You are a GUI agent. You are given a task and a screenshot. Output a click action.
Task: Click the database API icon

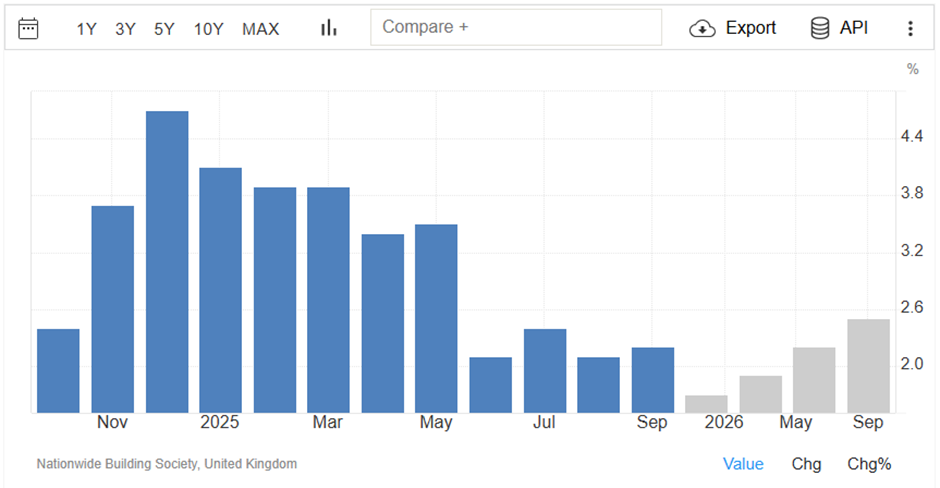[820, 28]
